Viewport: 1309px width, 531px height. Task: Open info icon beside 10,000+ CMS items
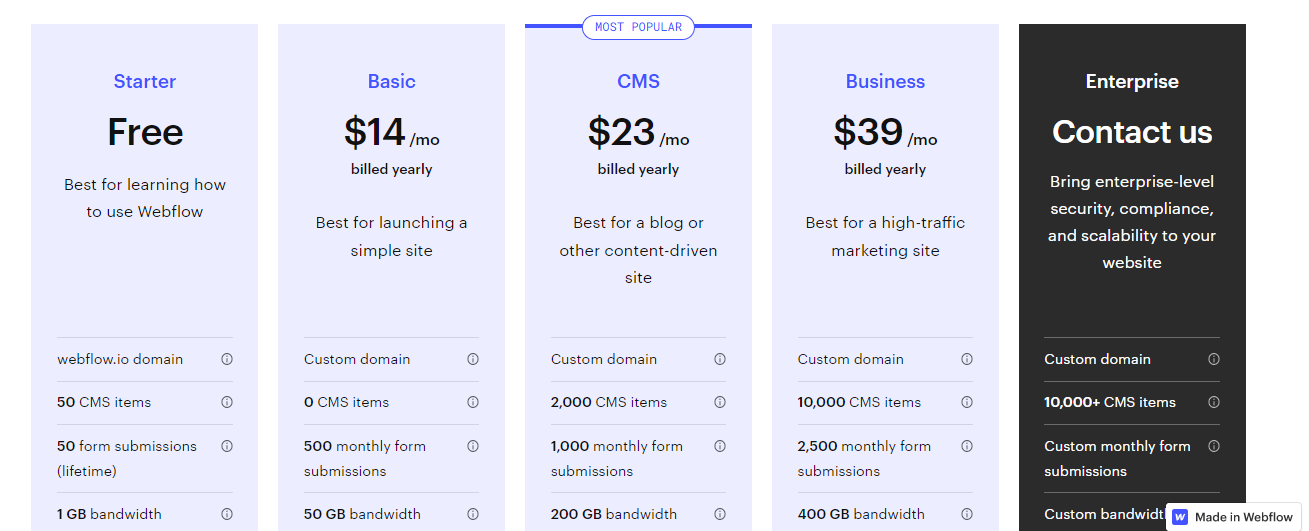point(1214,402)
